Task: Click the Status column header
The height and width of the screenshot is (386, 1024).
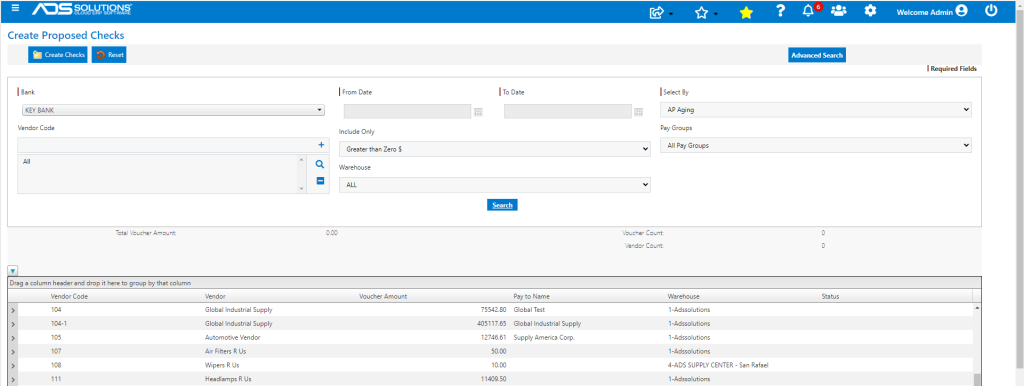Action: click(x=830, y=297)
